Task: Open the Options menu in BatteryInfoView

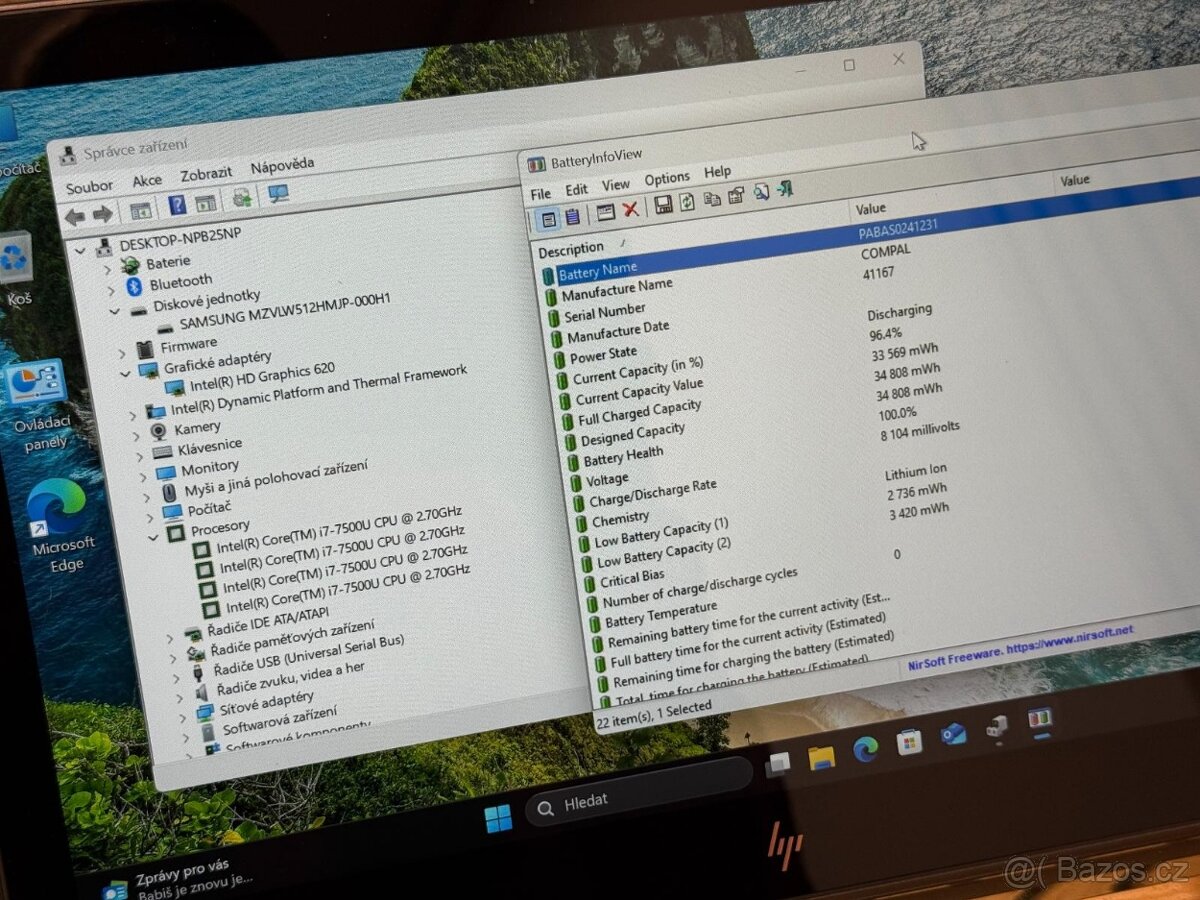Action: point(667,179)
